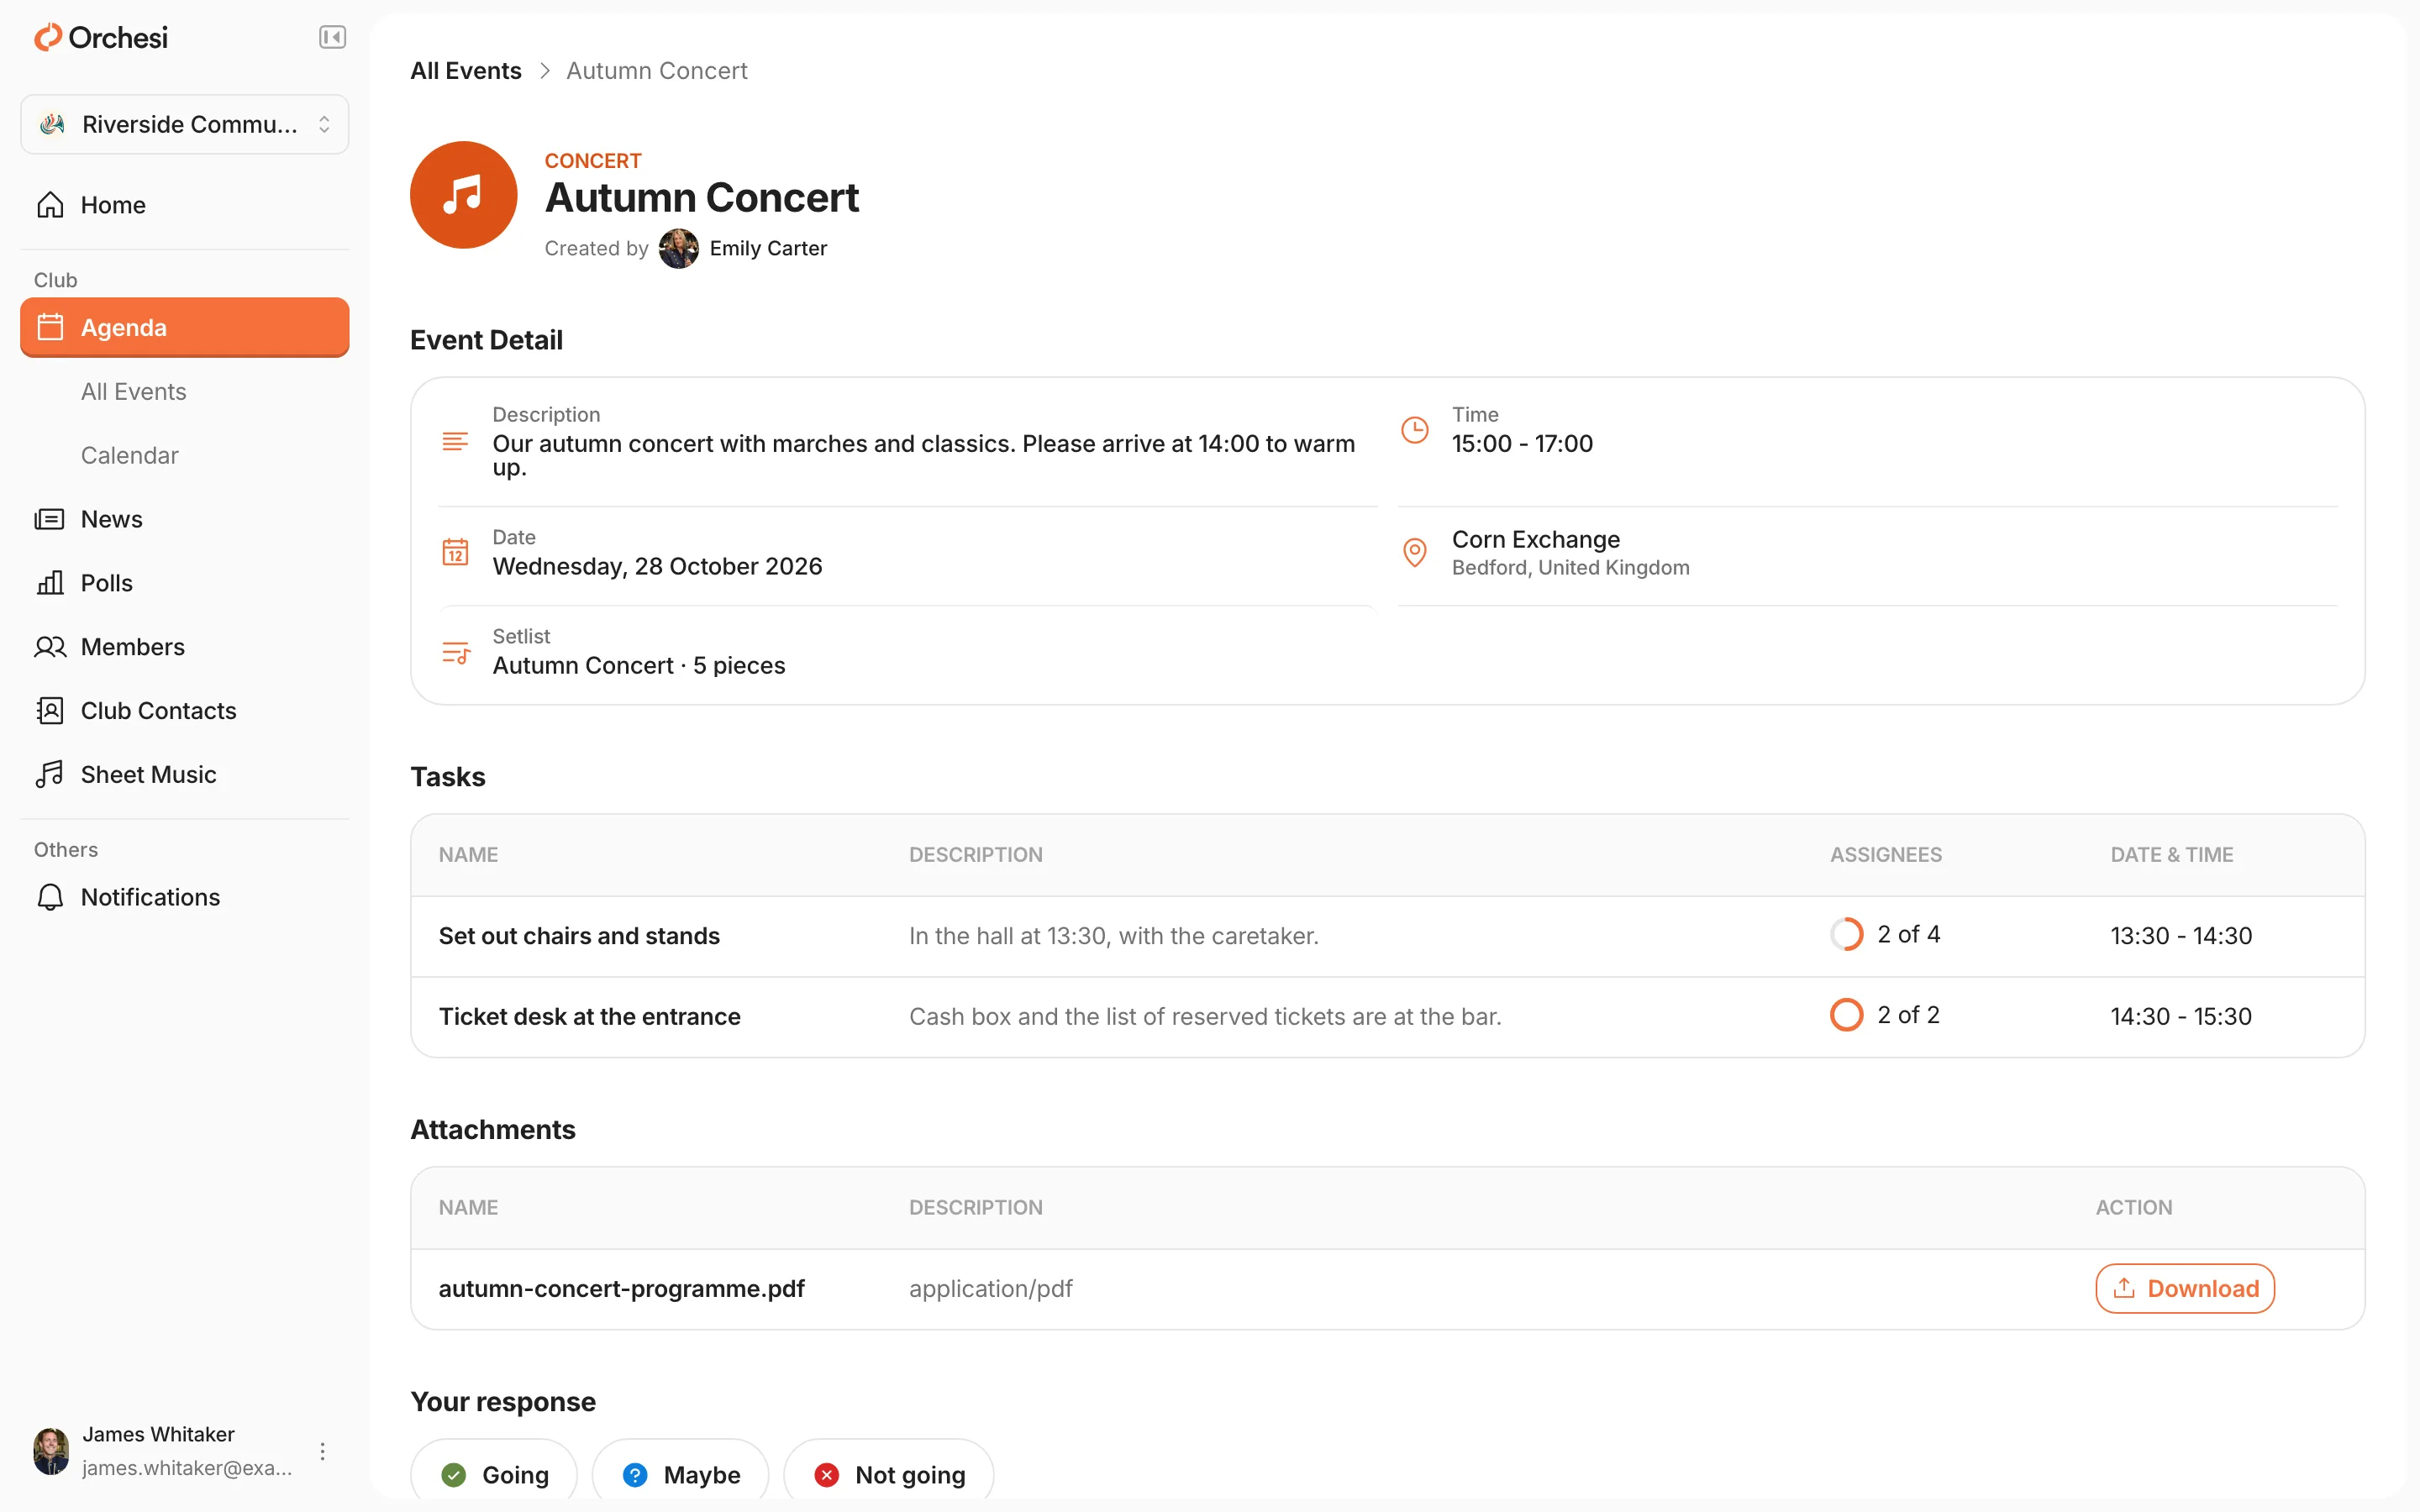Click the 14:30 - 15:30 time cell

pyautogui.click(x=2181, y=1016)
